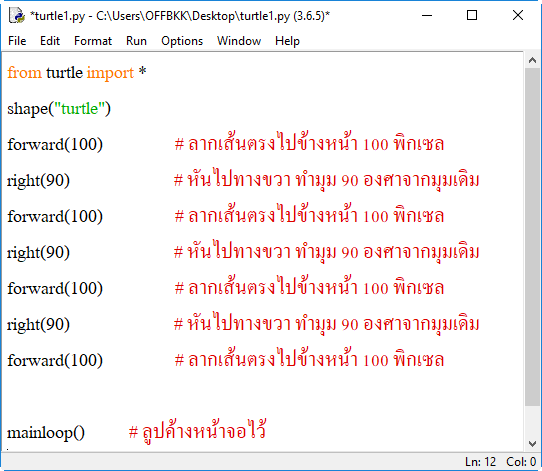Maximize the turtle1.py editor window
This screenshot has height=471, width=542.
click(x=472, y=16)
